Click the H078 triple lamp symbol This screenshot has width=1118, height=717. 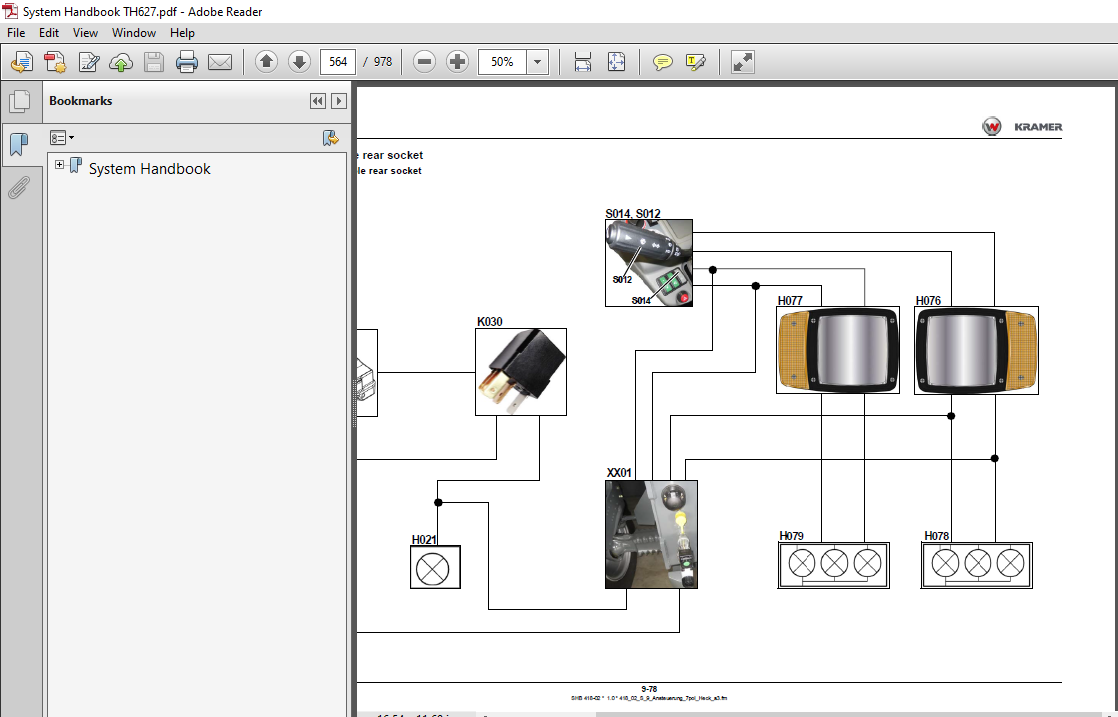(977, 565)
